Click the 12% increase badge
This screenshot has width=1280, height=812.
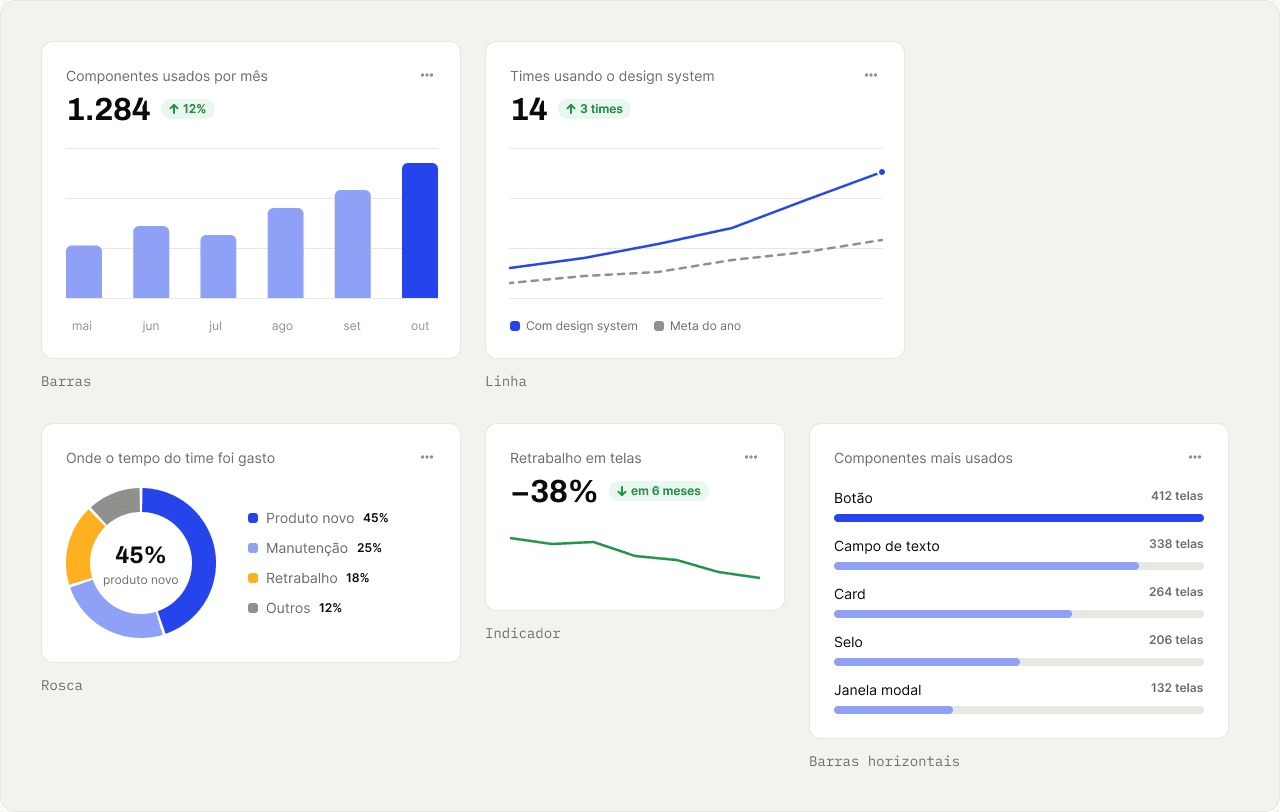tap(188, 109)
